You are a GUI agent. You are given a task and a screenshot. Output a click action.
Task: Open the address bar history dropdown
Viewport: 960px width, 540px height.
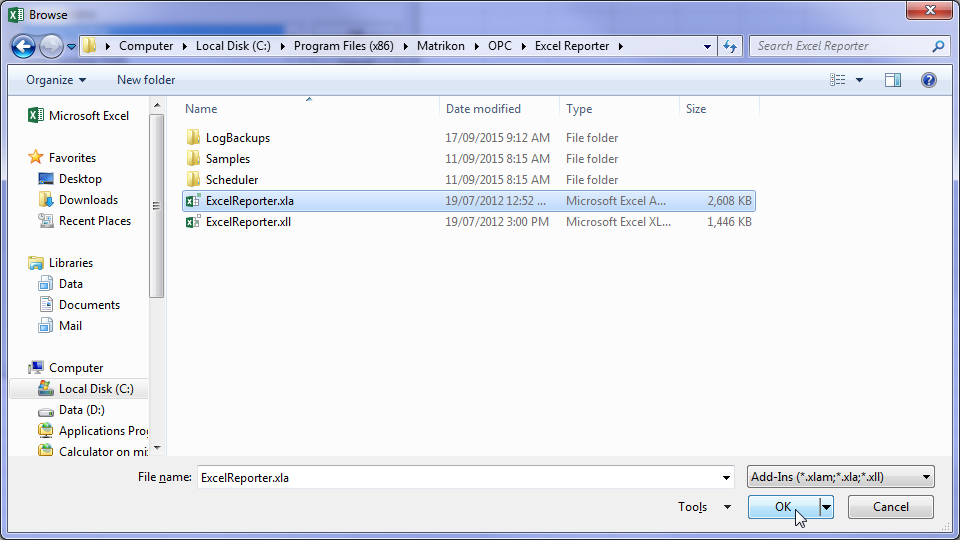coord(707,47)
